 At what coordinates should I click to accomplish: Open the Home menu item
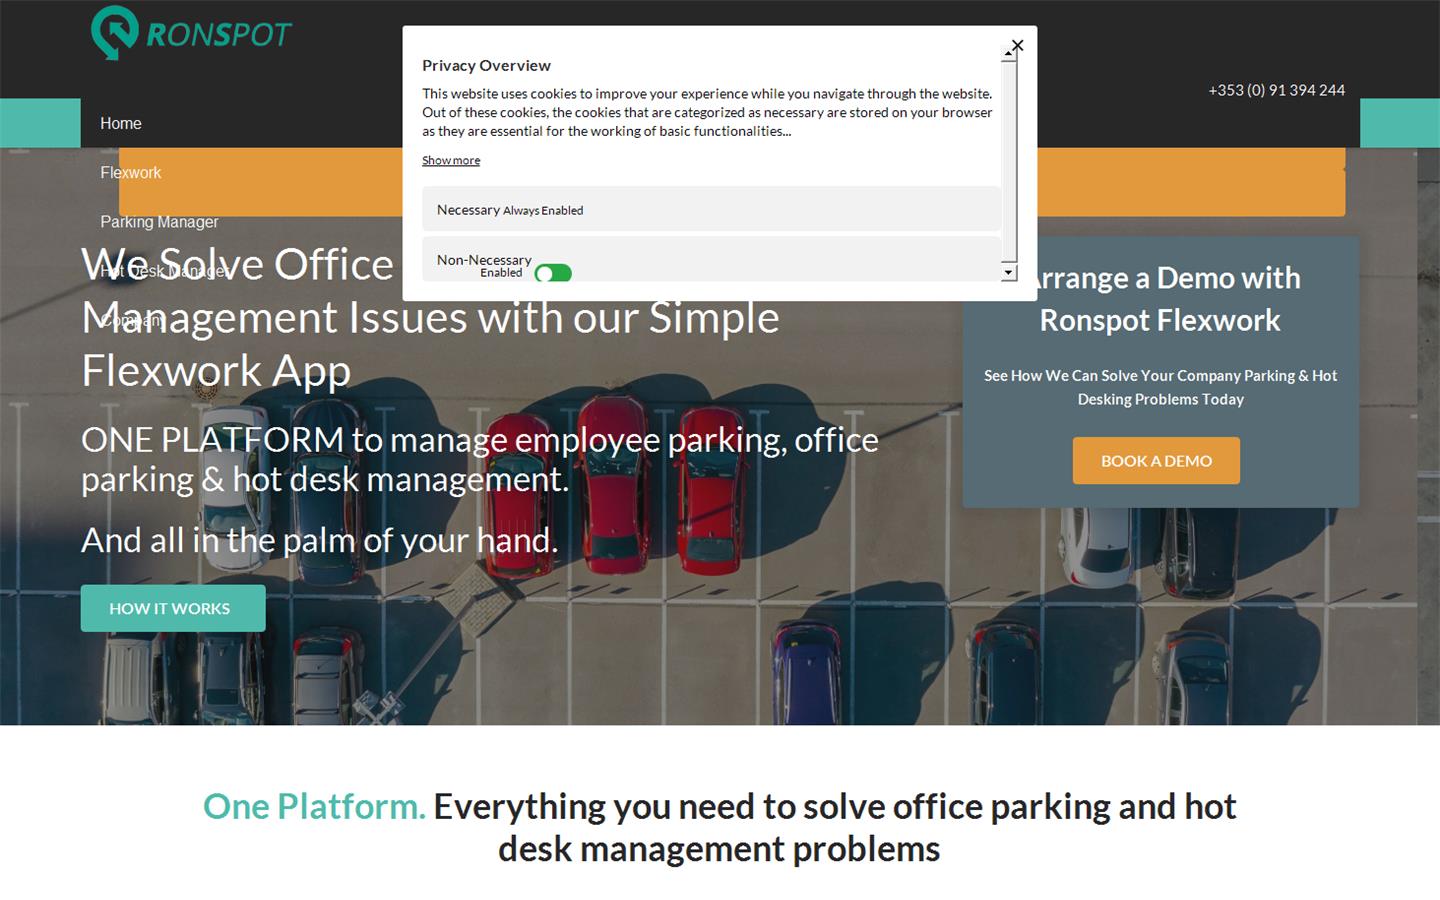121,123
